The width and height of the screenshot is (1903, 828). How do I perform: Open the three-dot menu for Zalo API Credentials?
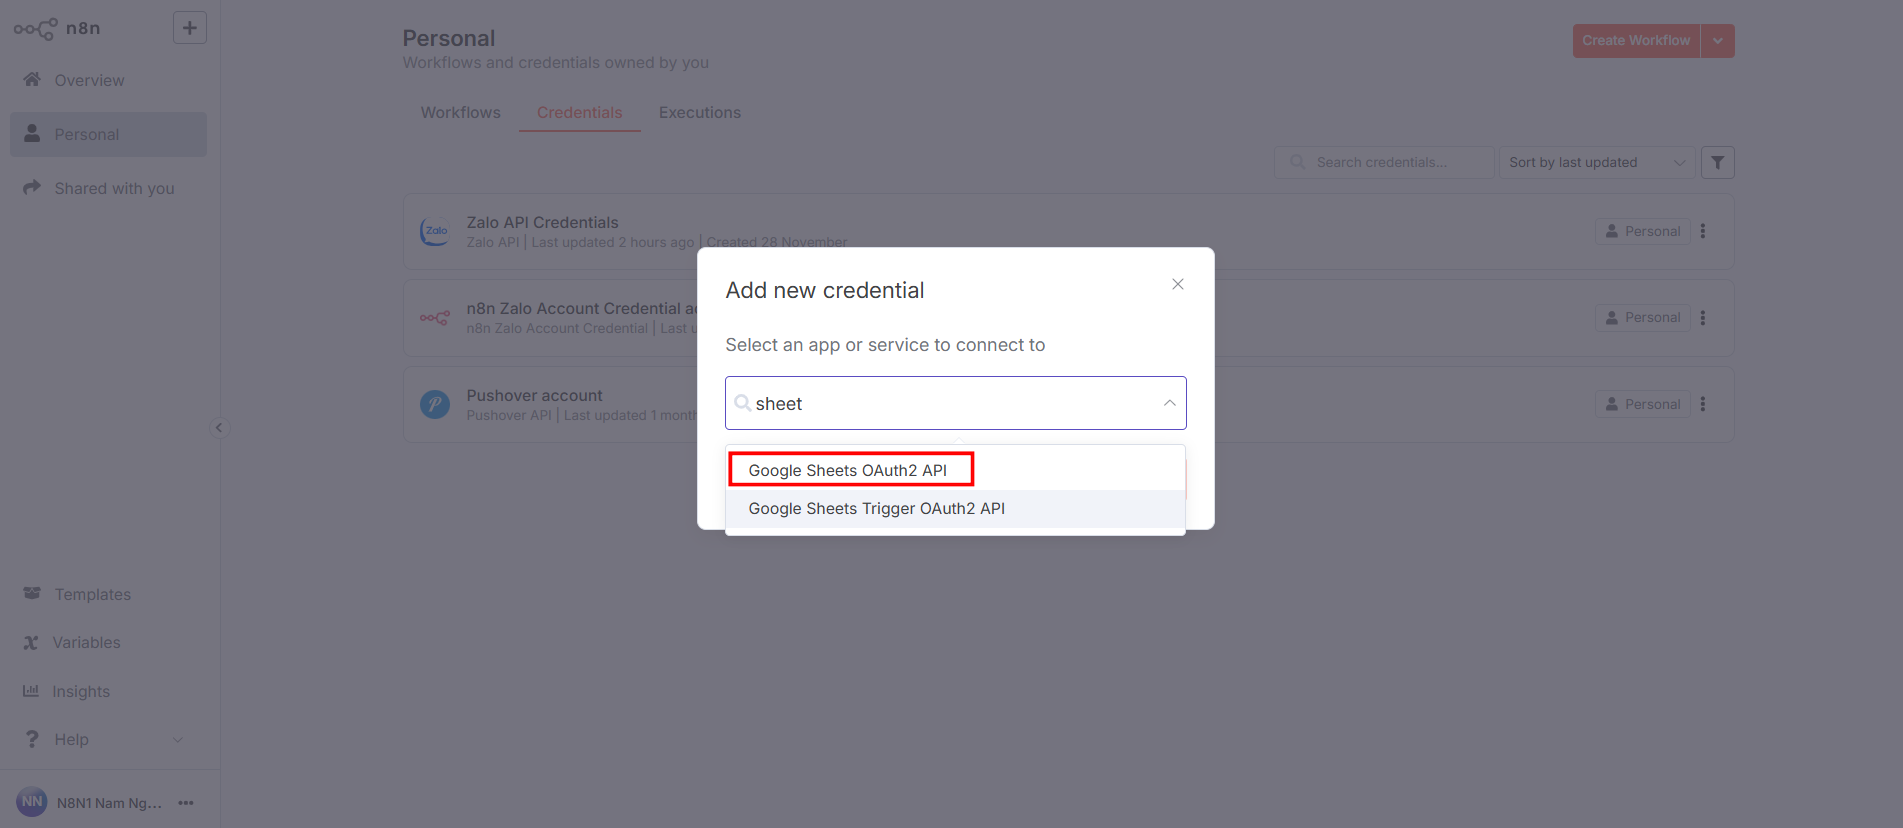pyautogui.click(x=1703, y=231)
